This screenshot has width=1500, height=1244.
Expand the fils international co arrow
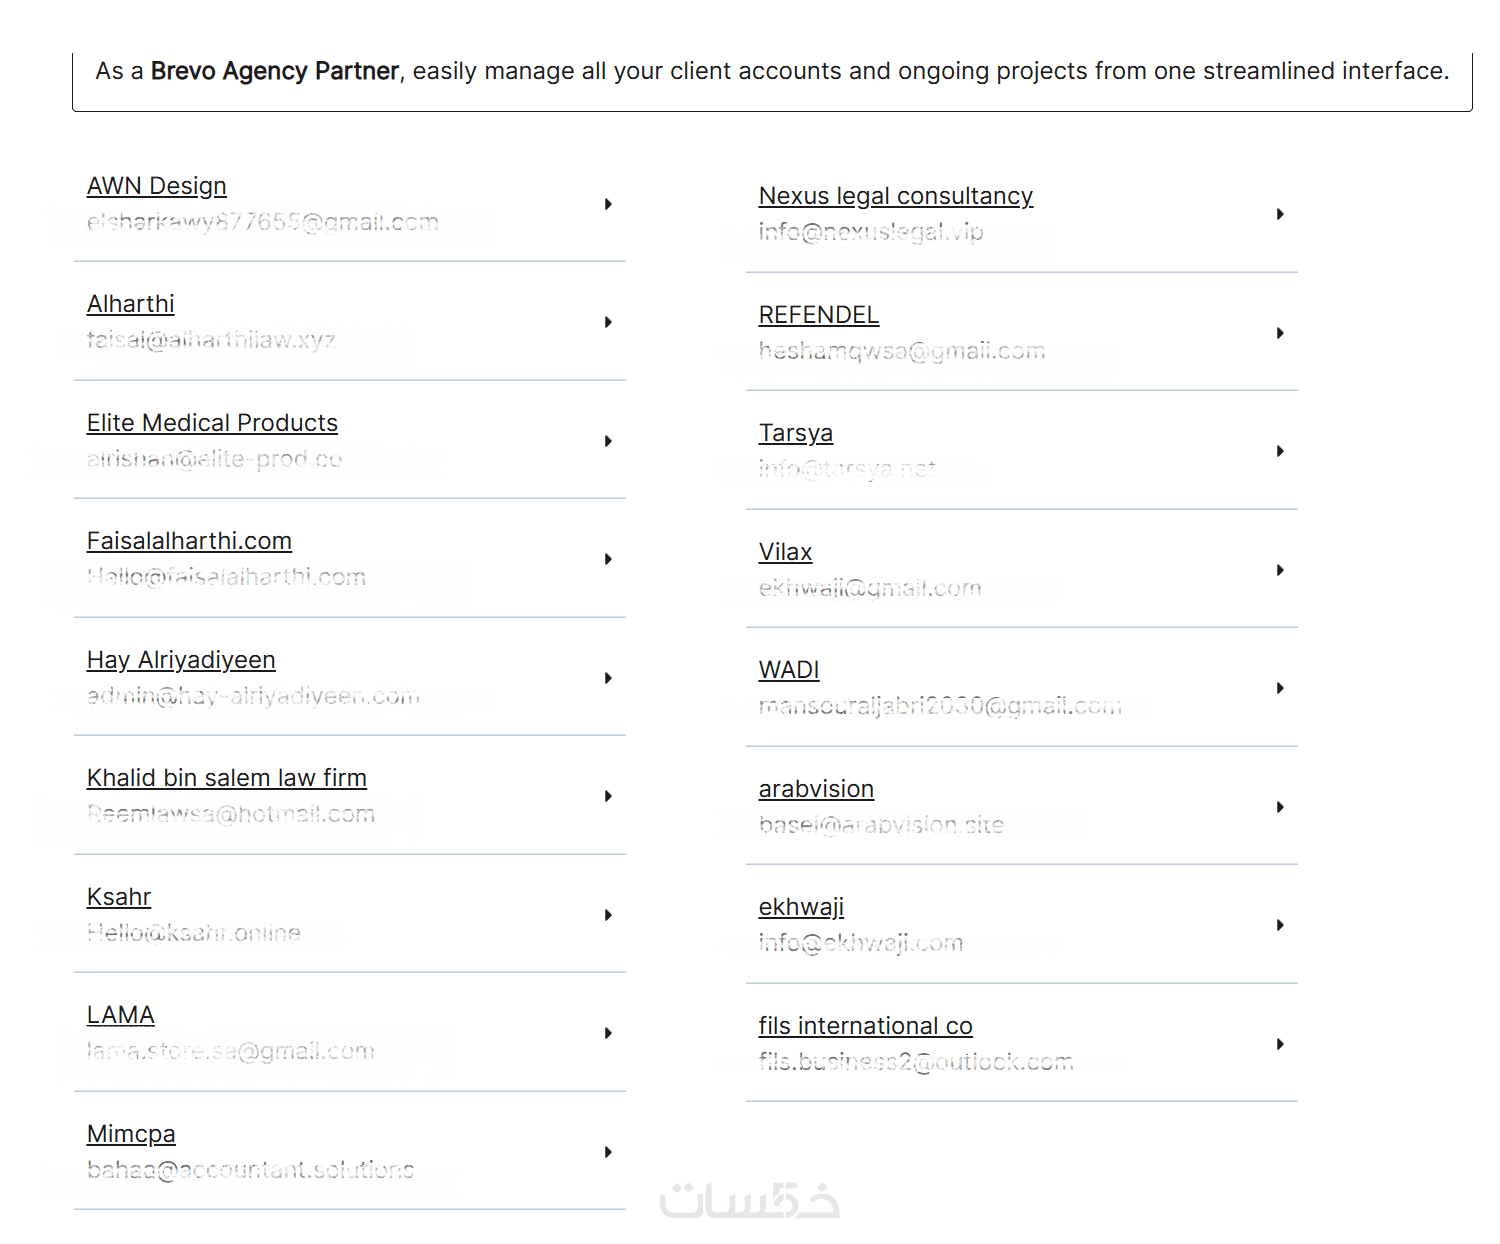[1280, 1044]
